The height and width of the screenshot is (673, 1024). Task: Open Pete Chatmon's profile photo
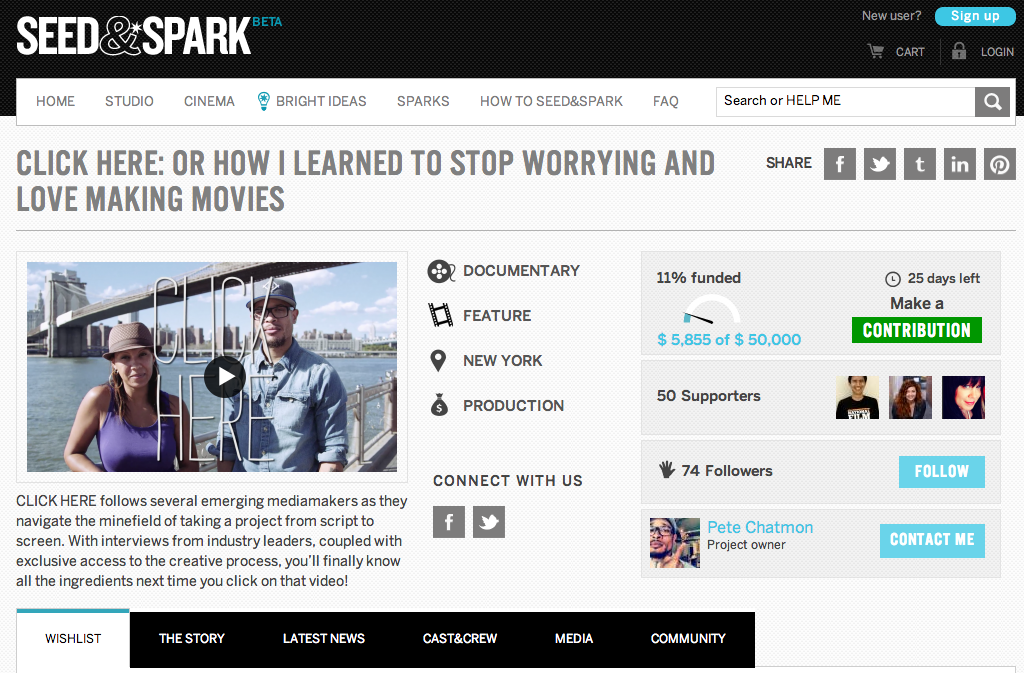(675, 542)
